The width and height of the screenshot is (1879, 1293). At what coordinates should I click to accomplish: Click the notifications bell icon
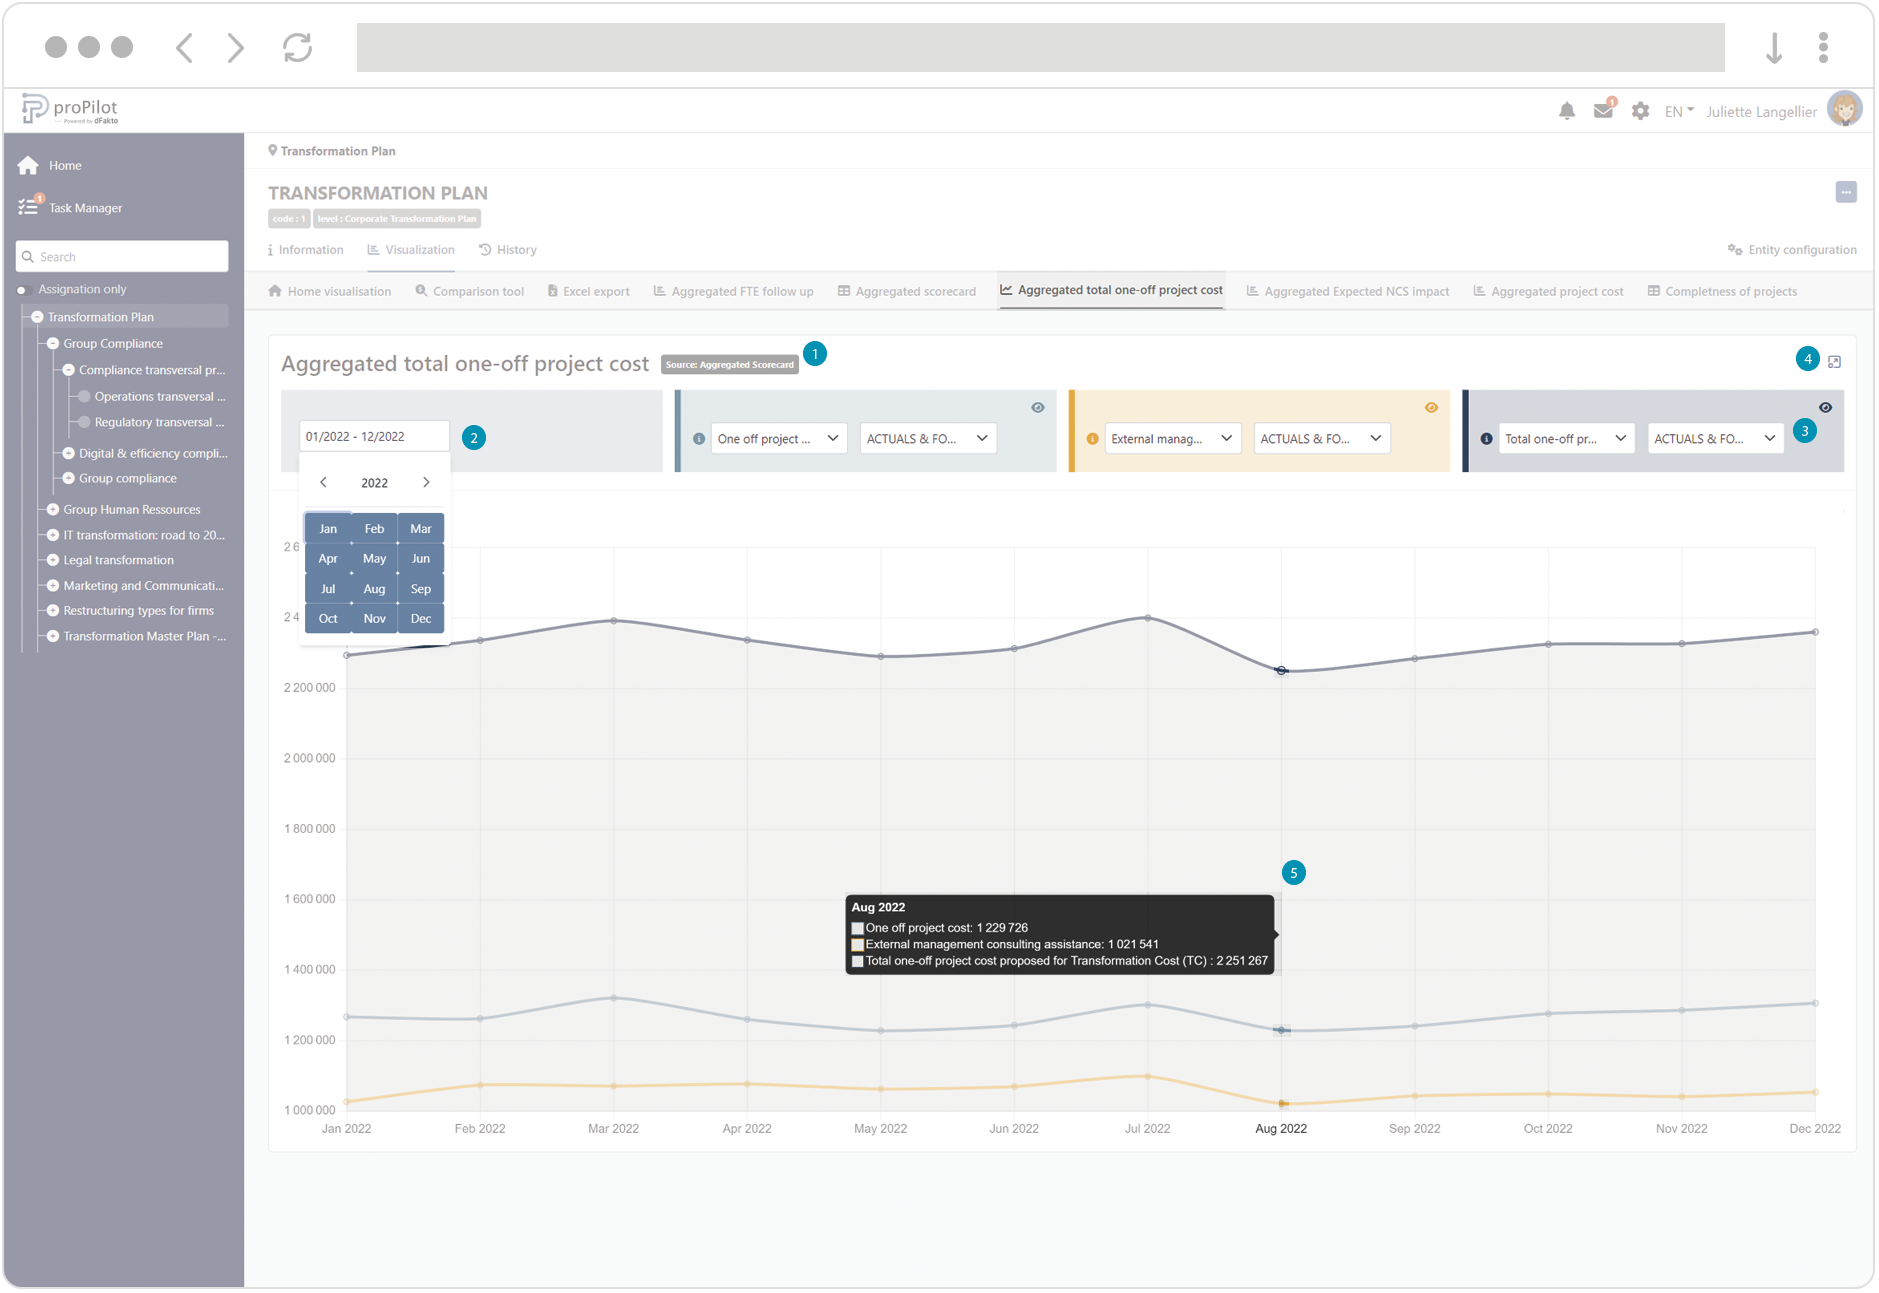click(x=1566, y=111)
